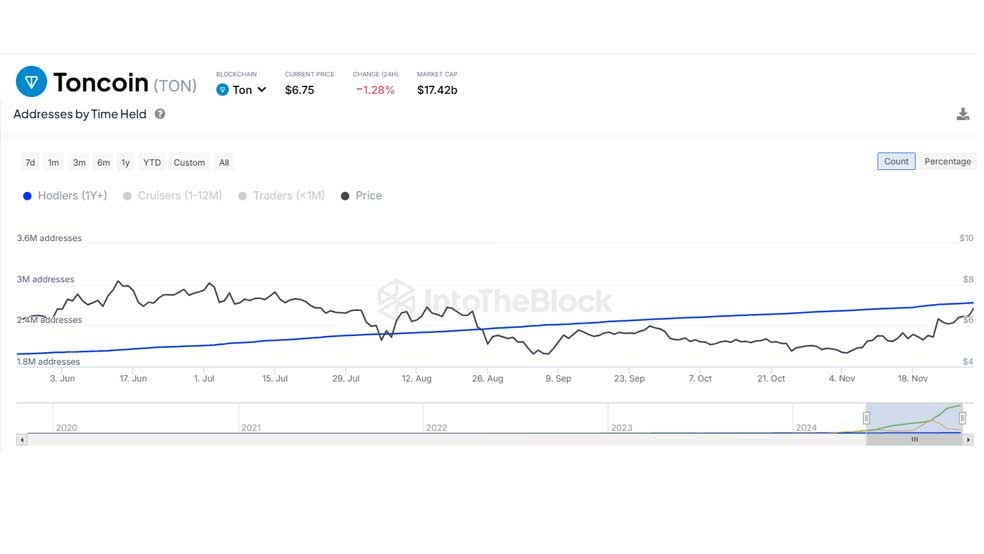The width and height of the screenshot is (984, 554).
Task: Toggle the Hodlers (1Y+) series
Action: pos(65,196)
